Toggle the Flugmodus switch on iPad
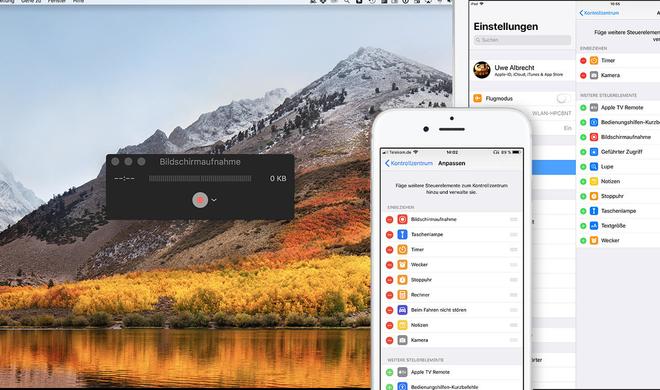Screen dimensions: 660x390 [563, 98]
